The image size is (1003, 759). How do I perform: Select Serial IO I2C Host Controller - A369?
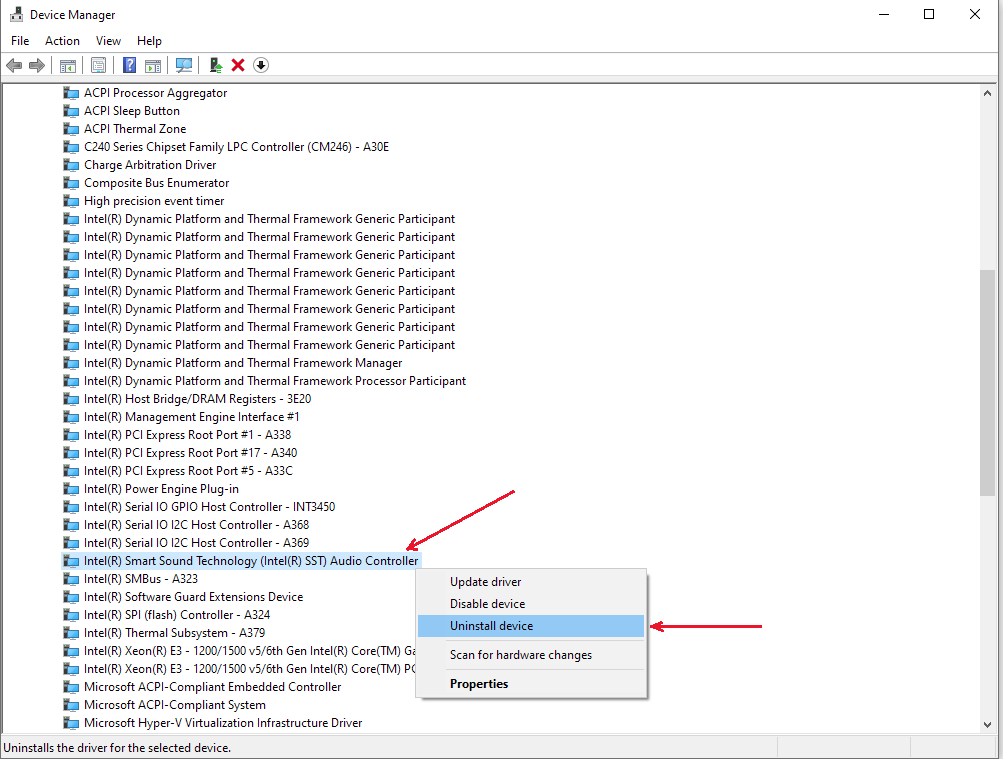[x=196, y=543]
